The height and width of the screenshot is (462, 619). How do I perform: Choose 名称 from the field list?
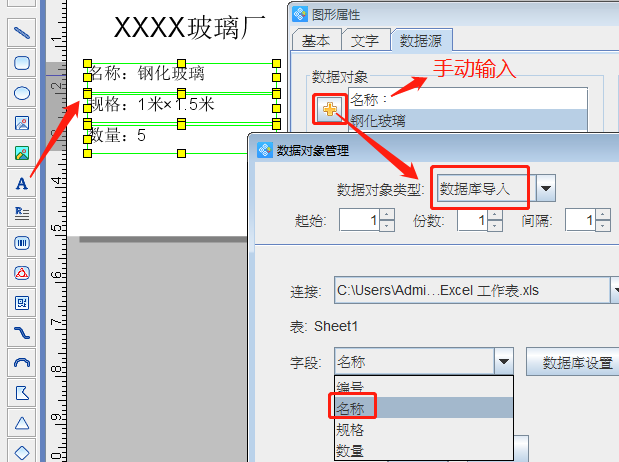pos(424,408)
